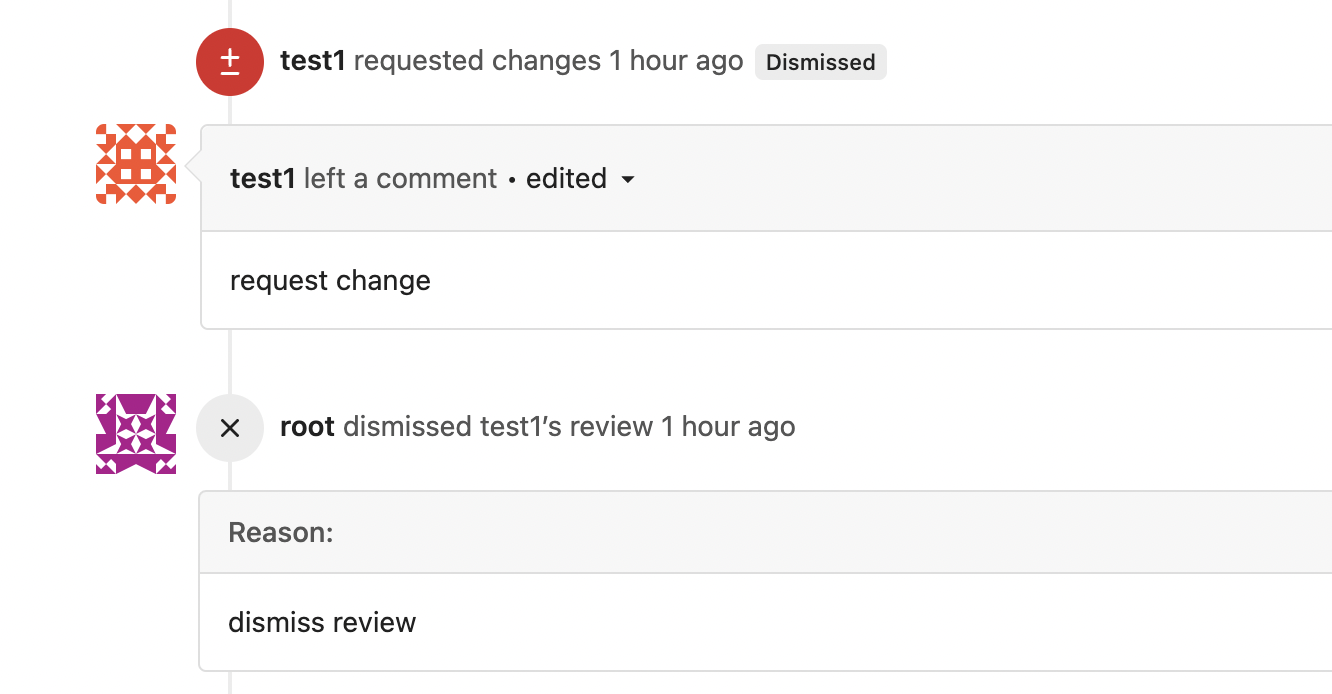The width and height of the screenshot is (1332, 694).
Task: Click the red requested-changes review icon
Action: [x=230, y=62]
